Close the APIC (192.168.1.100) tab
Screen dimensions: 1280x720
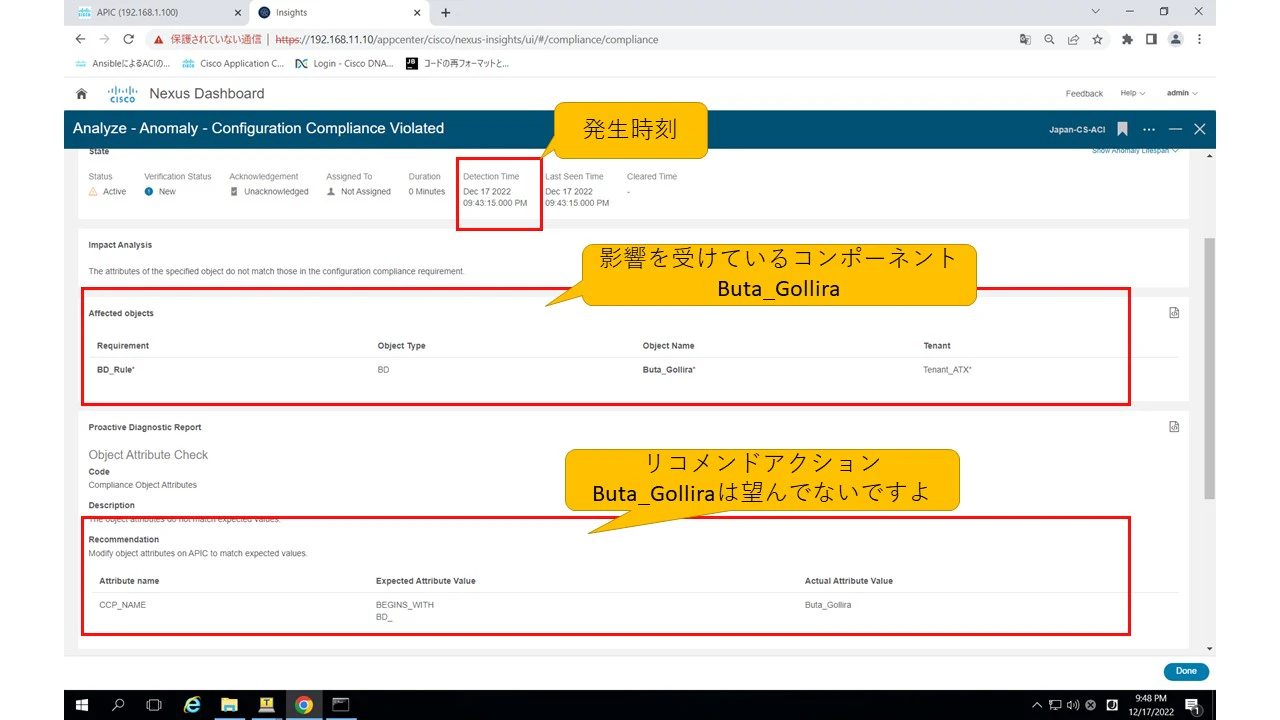click(x=237, y=13)
